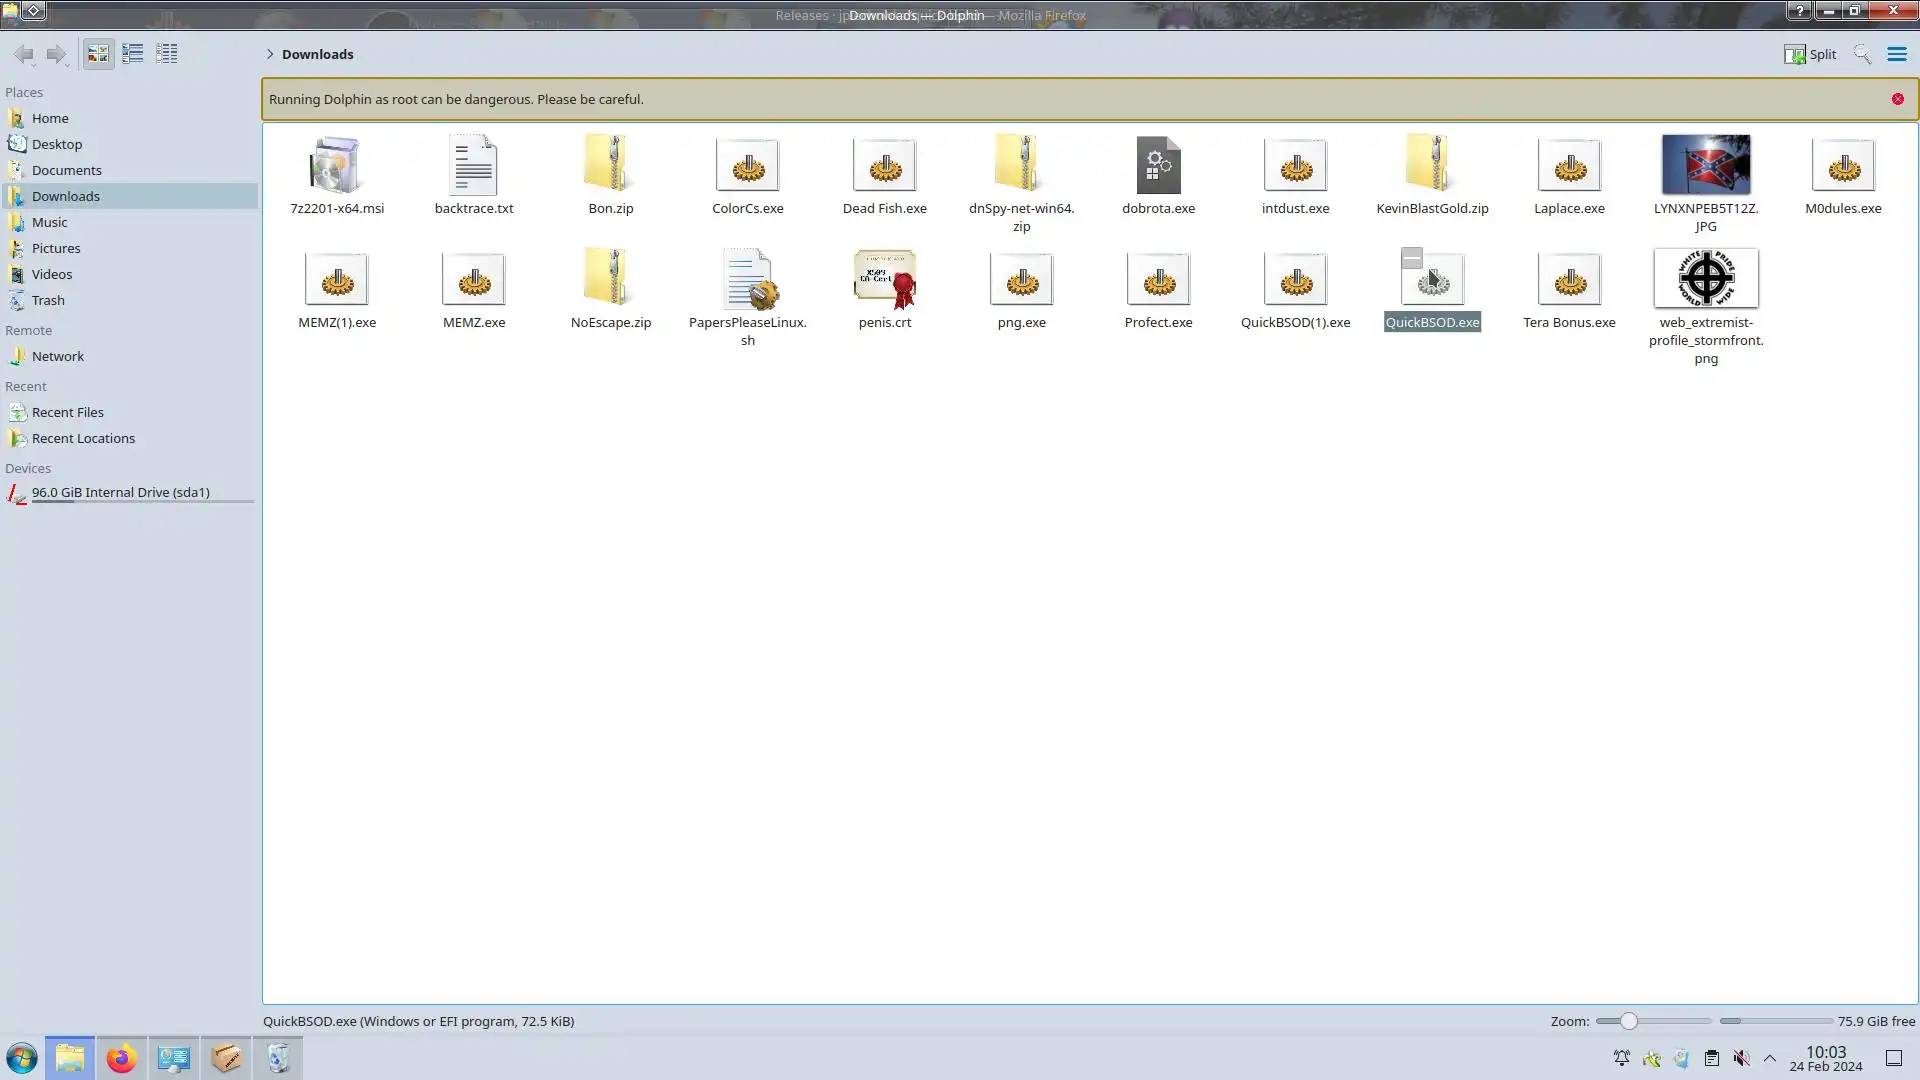Launch Firefox from the taskbar

click(121, 1058)
